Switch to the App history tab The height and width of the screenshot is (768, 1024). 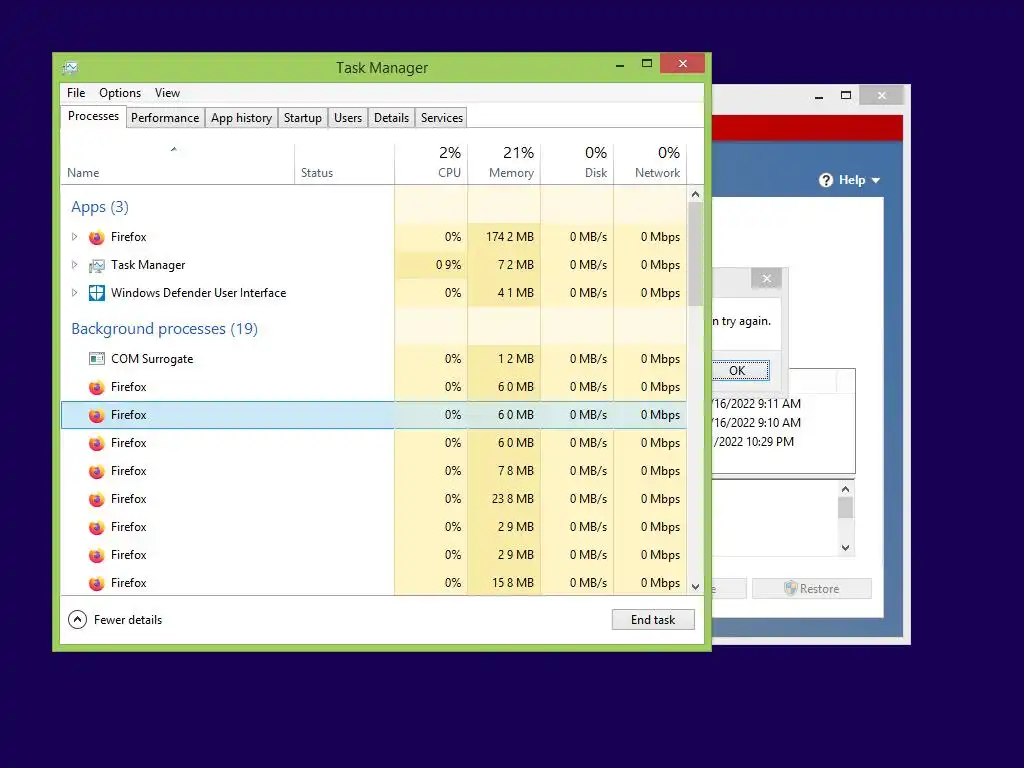coord(241,118)
